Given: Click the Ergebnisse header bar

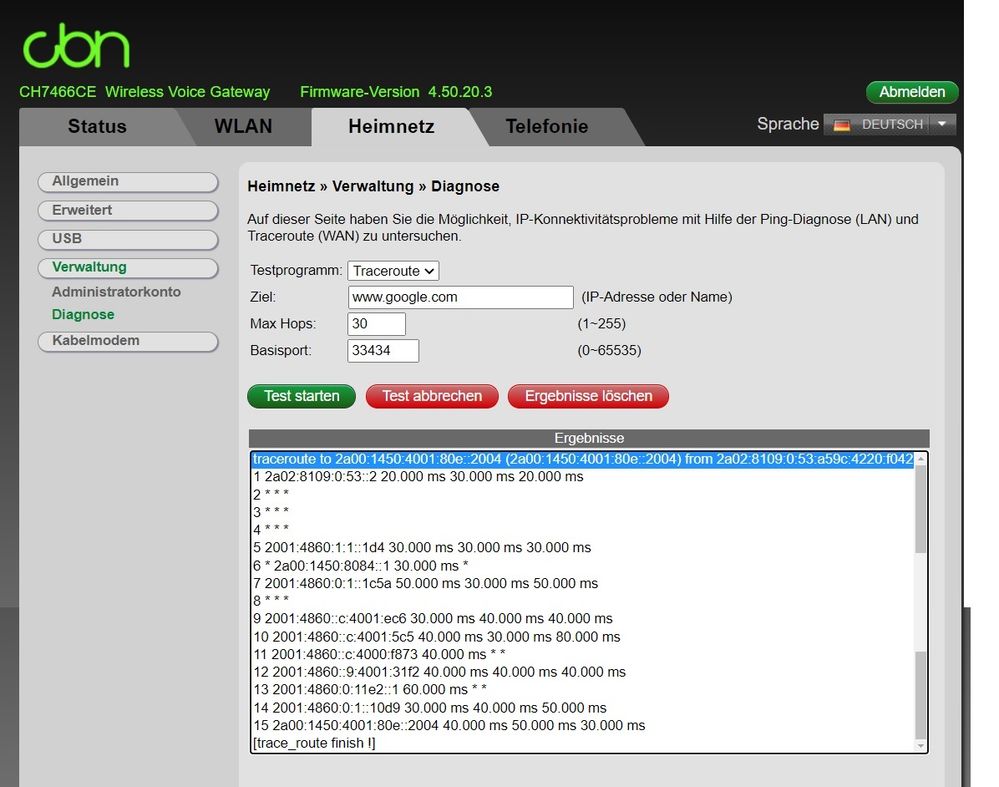Looking at the screenshot, I should coord(589,438).
